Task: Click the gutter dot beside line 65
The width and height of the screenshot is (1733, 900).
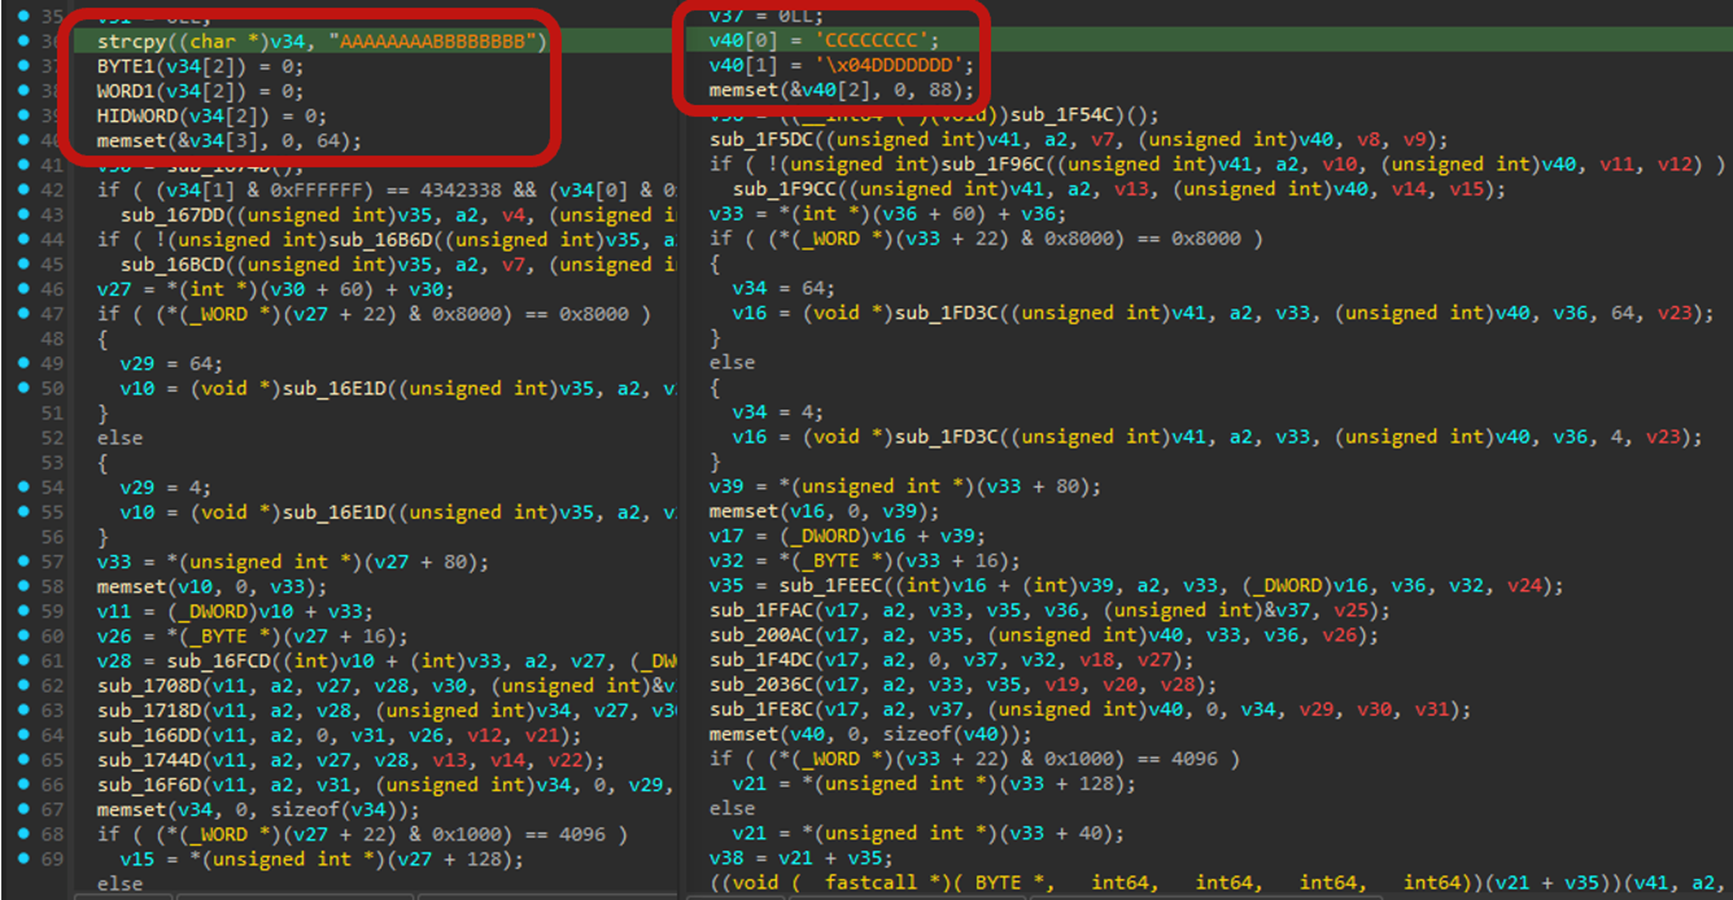Action: [x=24, y=759]
